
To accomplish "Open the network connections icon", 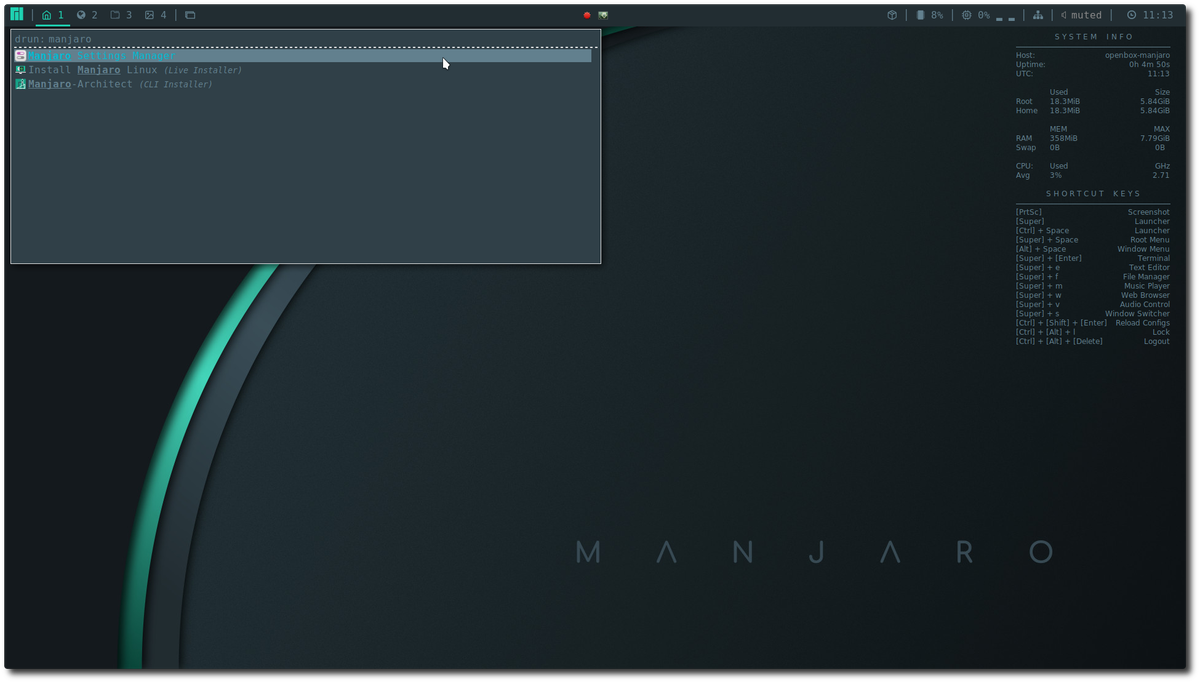I will pyautogui.click(x=1038, y=15).
